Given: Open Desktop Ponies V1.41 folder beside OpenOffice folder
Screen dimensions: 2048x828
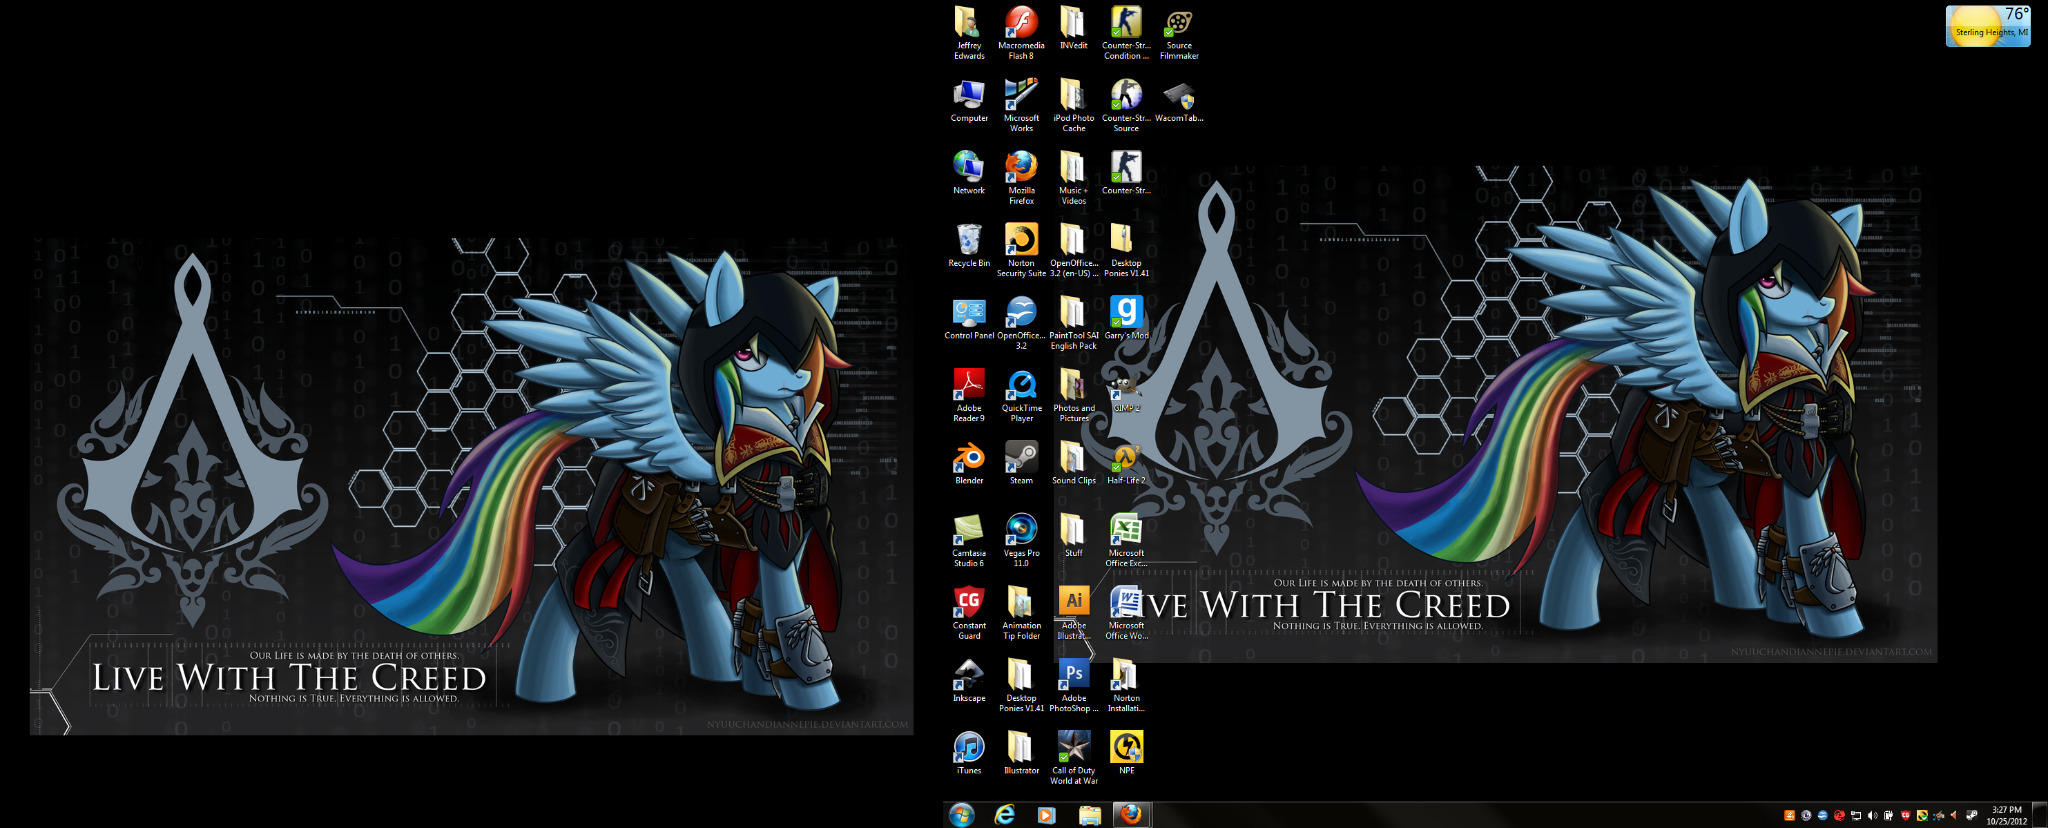Looking at the screenshot, I should 1126,251.
